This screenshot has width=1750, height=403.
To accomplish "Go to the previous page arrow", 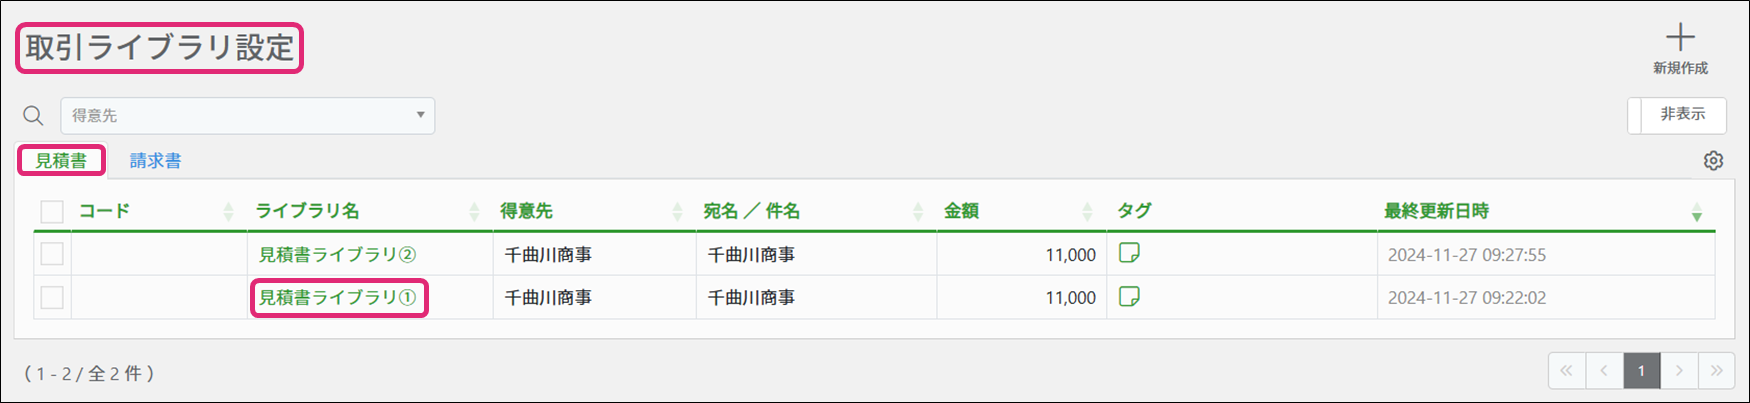I will [1604, 371].
